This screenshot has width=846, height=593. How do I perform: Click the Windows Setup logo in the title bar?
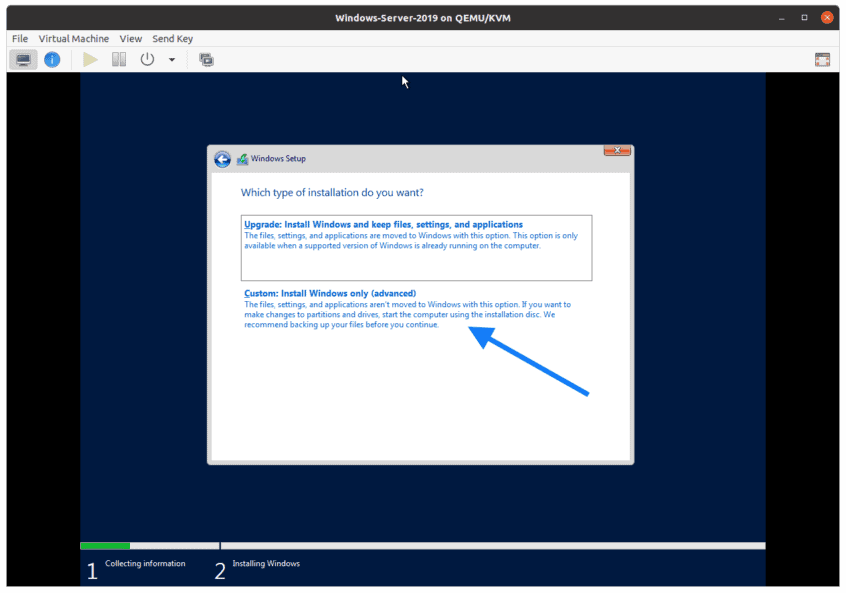tap(241, 158)
